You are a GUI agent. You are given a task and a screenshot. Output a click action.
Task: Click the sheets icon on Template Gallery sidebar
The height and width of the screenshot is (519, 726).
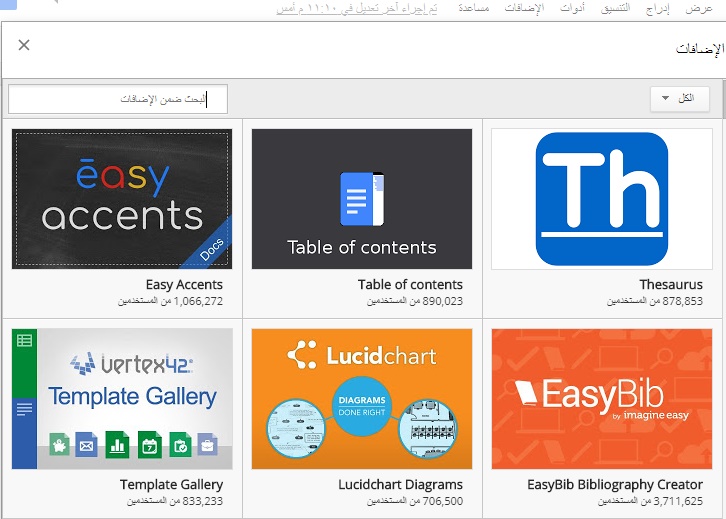tap(24, 341)
